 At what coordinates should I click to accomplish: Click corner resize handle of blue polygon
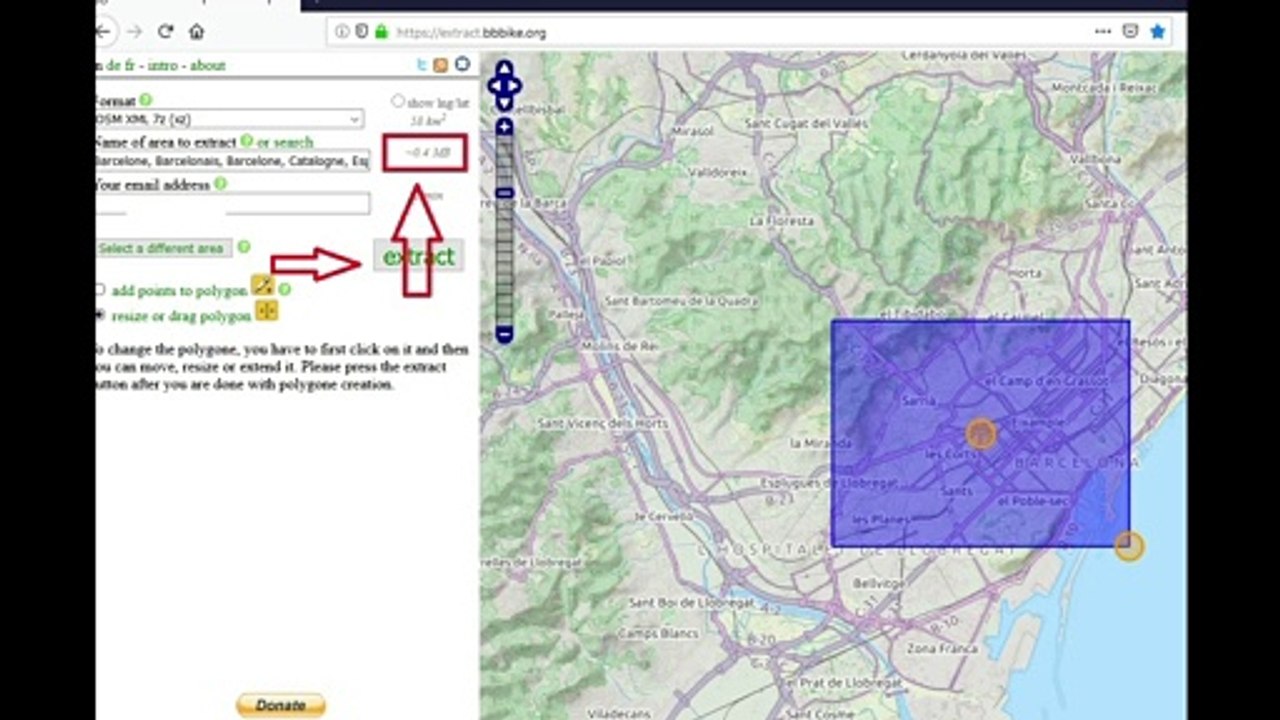(1129, 546)
